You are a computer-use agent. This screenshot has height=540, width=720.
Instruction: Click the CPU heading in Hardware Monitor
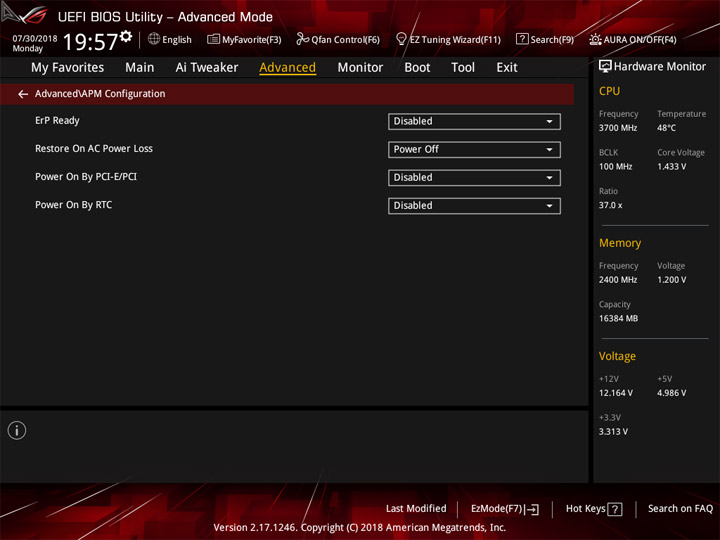609,91
